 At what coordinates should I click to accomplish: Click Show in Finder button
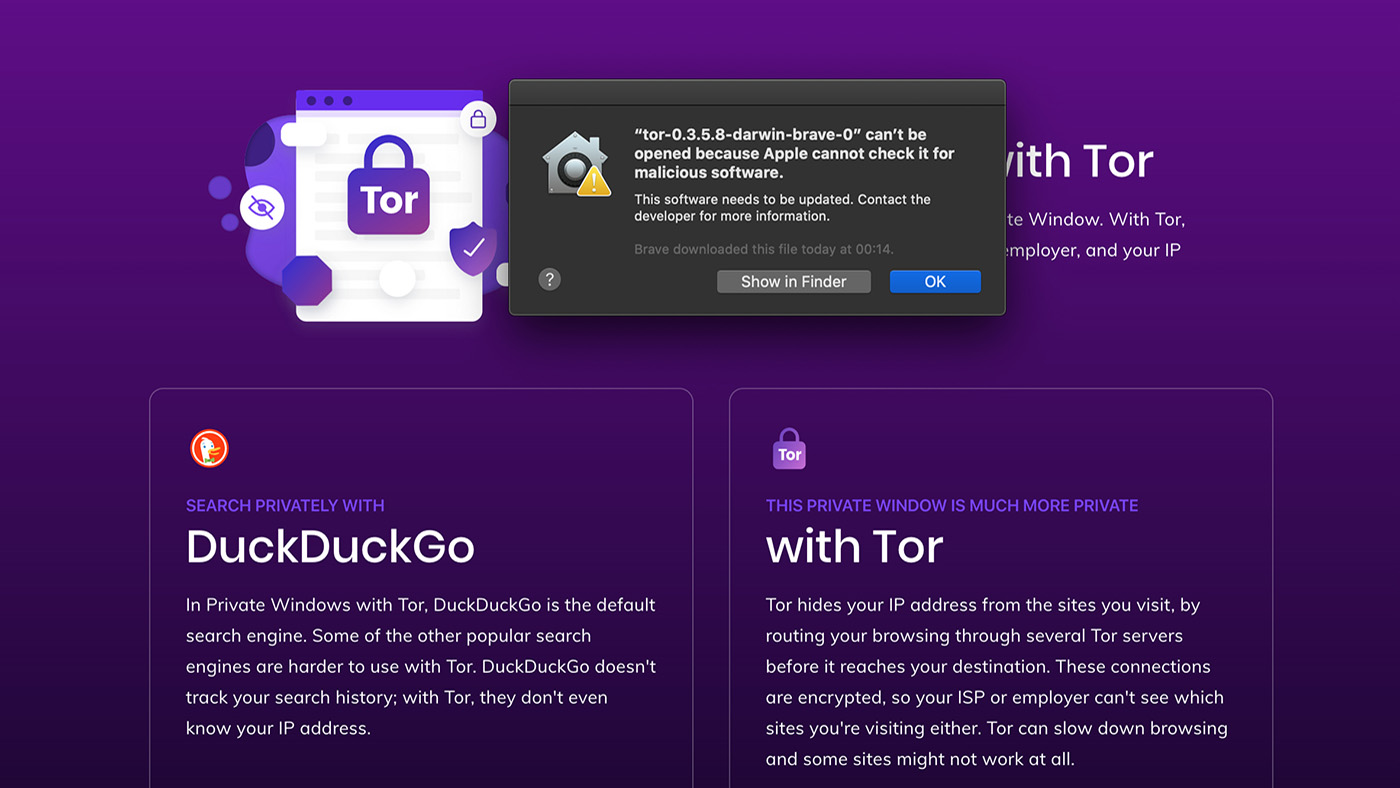click(x=794, y=282)
